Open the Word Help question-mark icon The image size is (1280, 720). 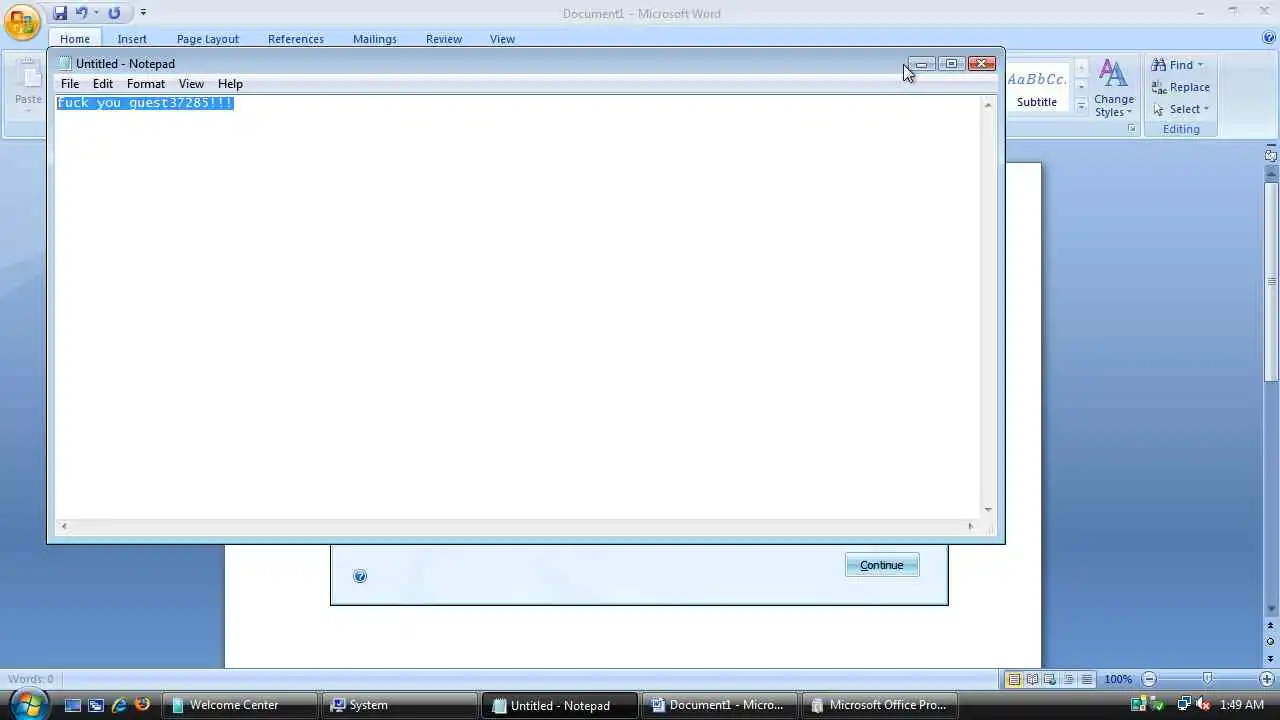pos(1269,38)
